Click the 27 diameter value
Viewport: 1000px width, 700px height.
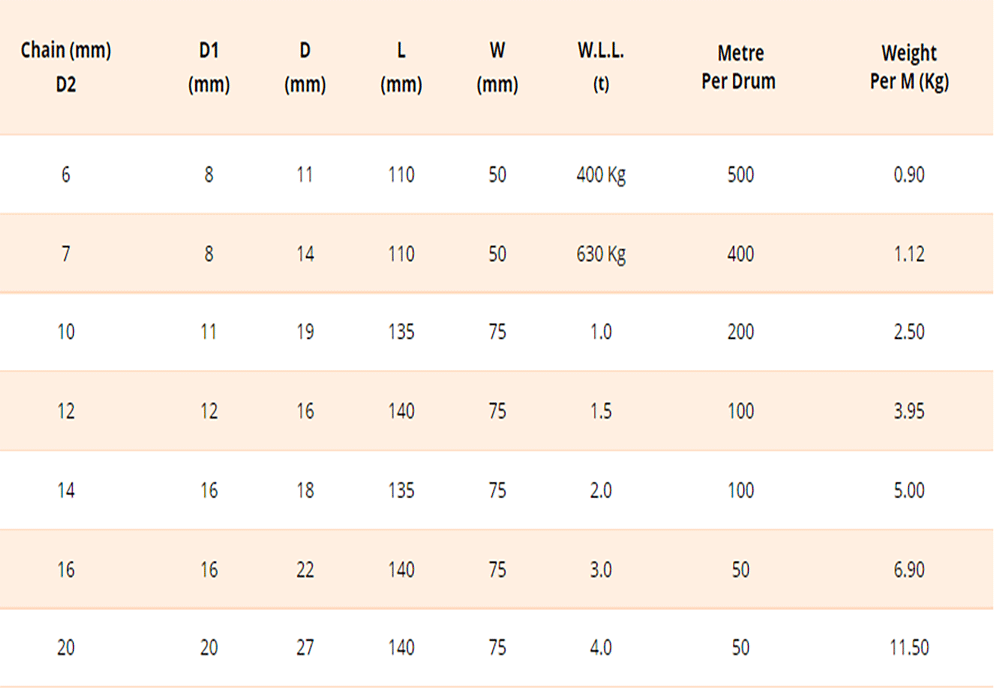[305, 648]
